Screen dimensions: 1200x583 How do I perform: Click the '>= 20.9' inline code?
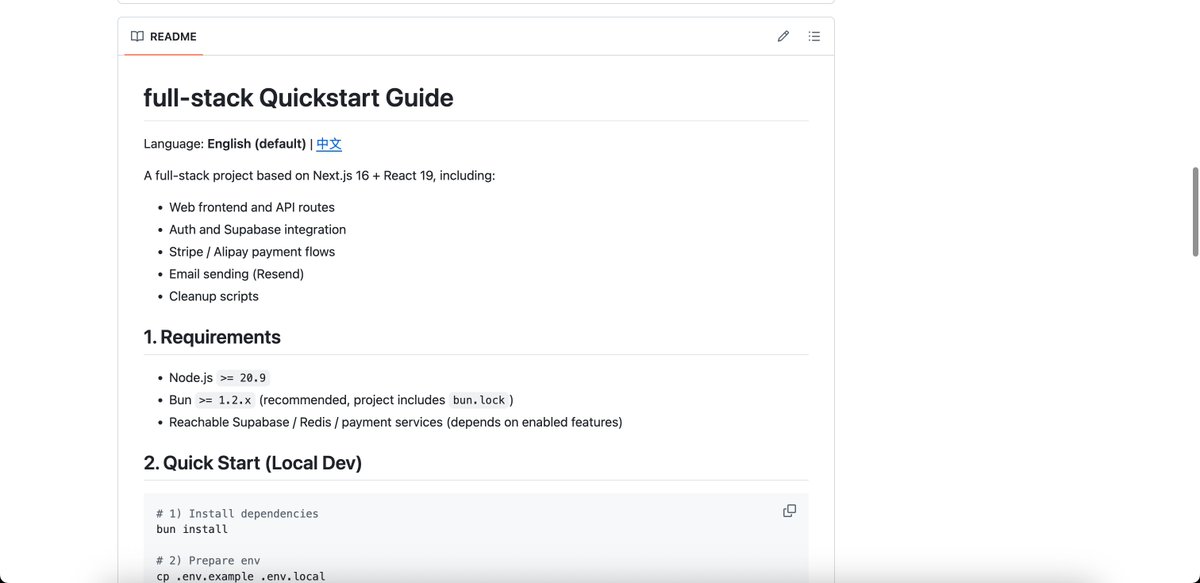(x=244, y=378)
